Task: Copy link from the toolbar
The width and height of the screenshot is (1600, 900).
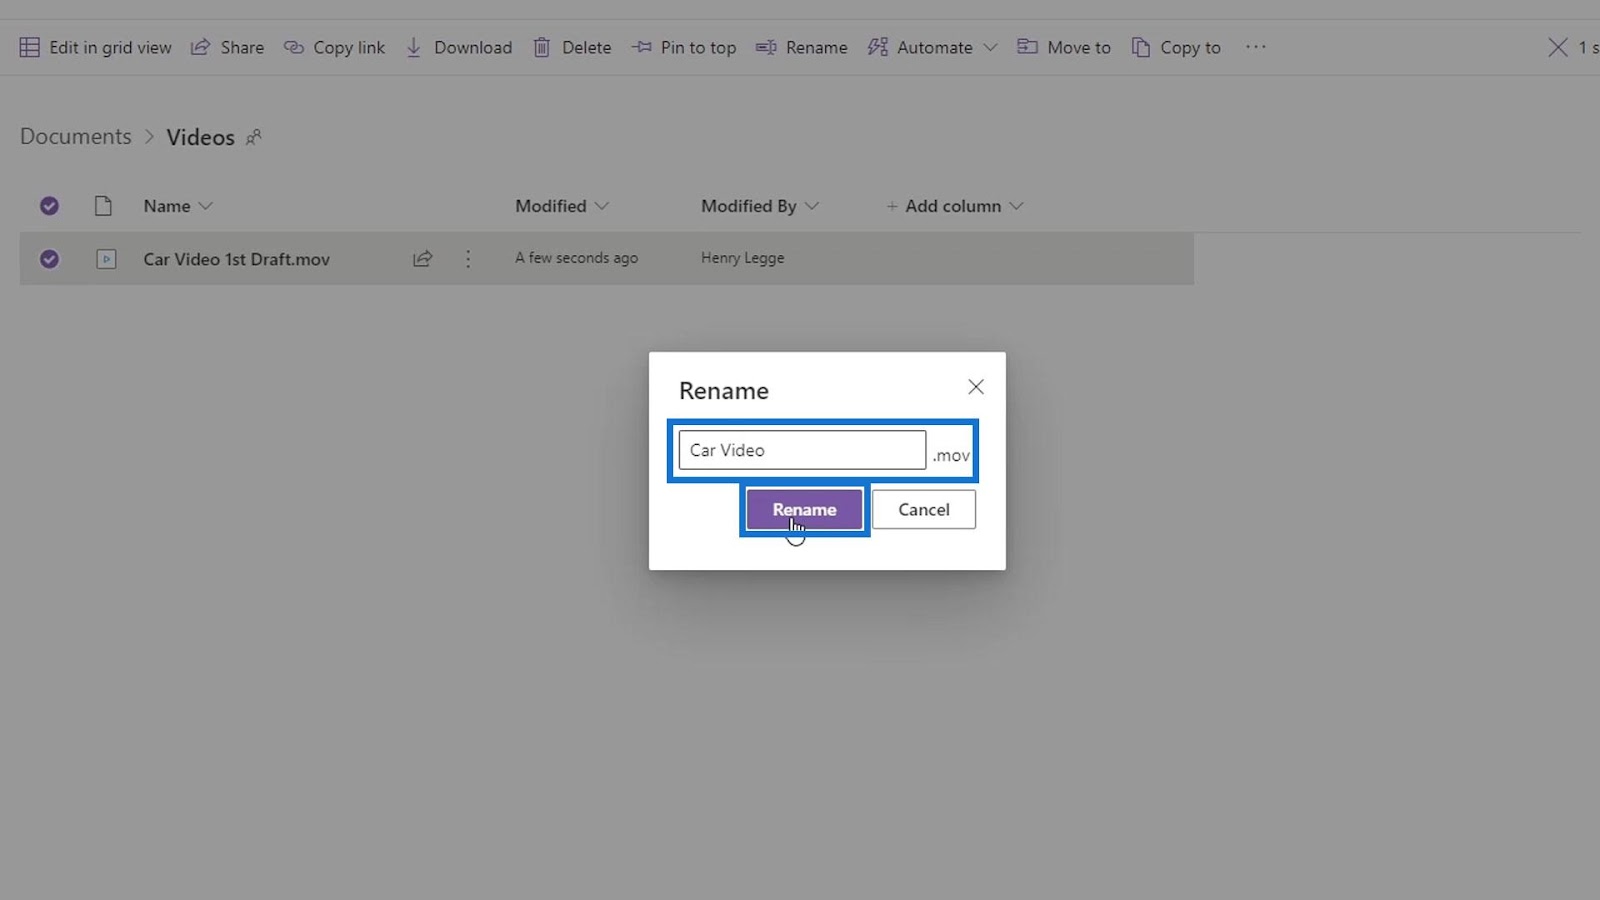Action: (334, 47)
